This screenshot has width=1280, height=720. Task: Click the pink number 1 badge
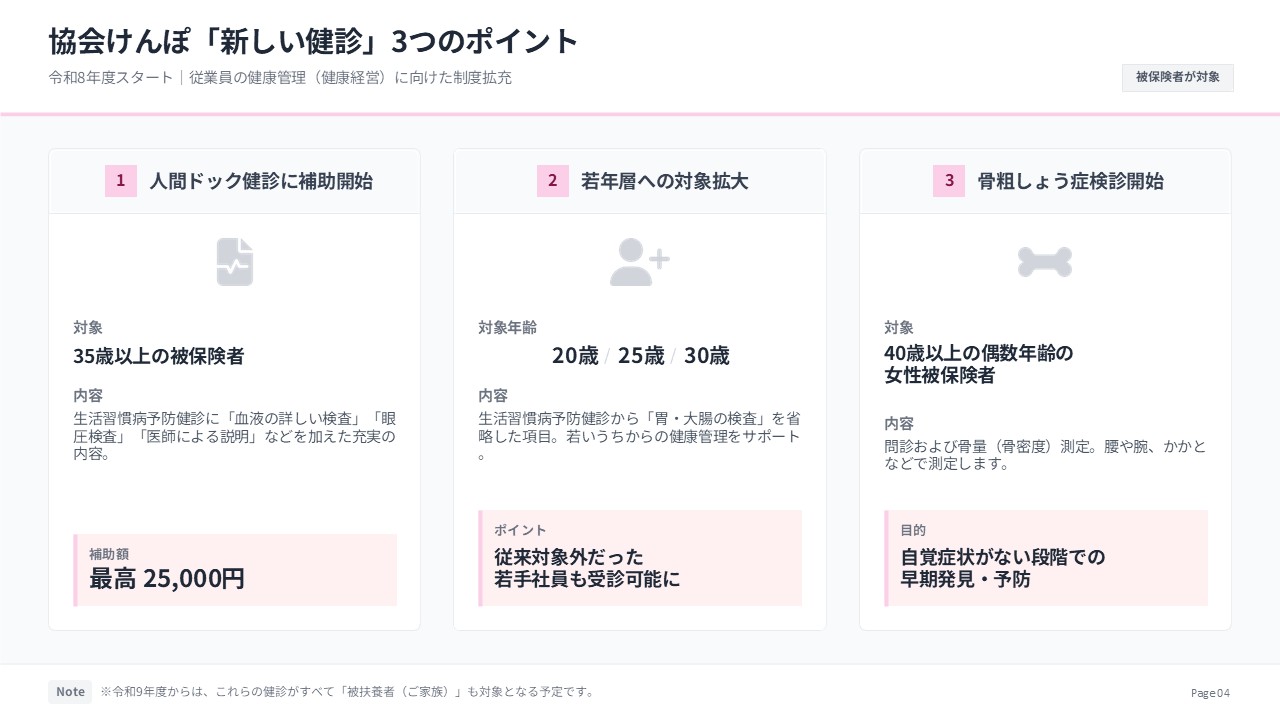pyautogui.click(x=121, y=181)
